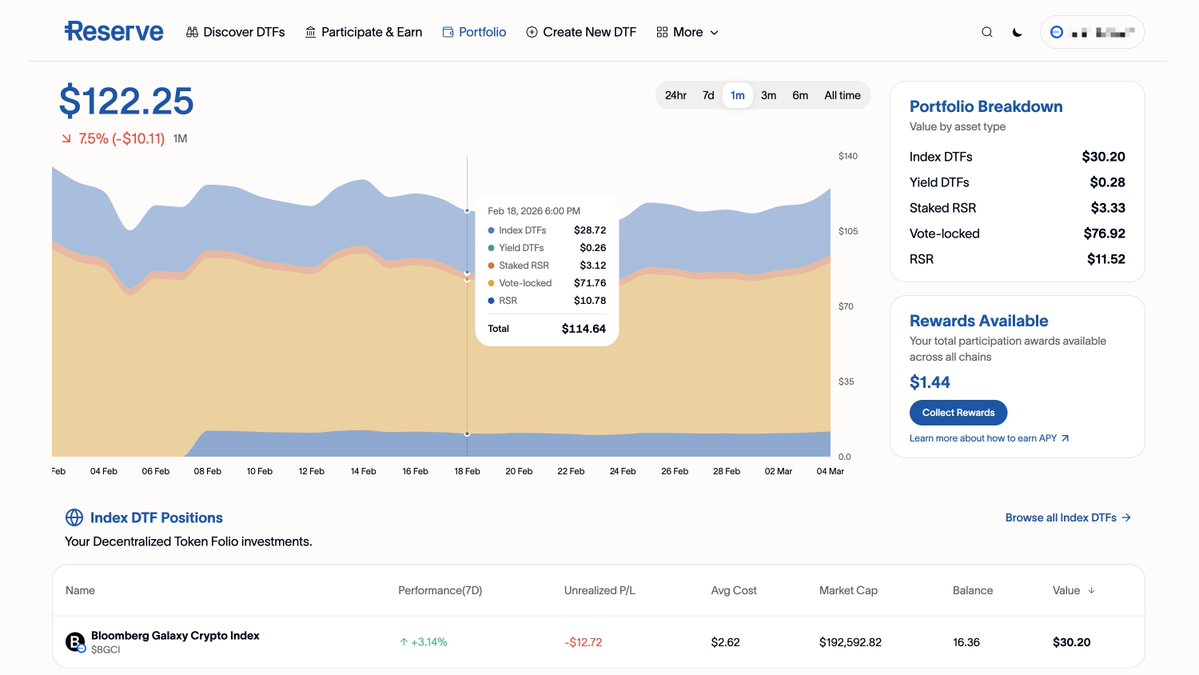Viewport: 1199px width, 675px height.
Task: Click the bank icon for Participate & Earn
Action: pos(310,32)
